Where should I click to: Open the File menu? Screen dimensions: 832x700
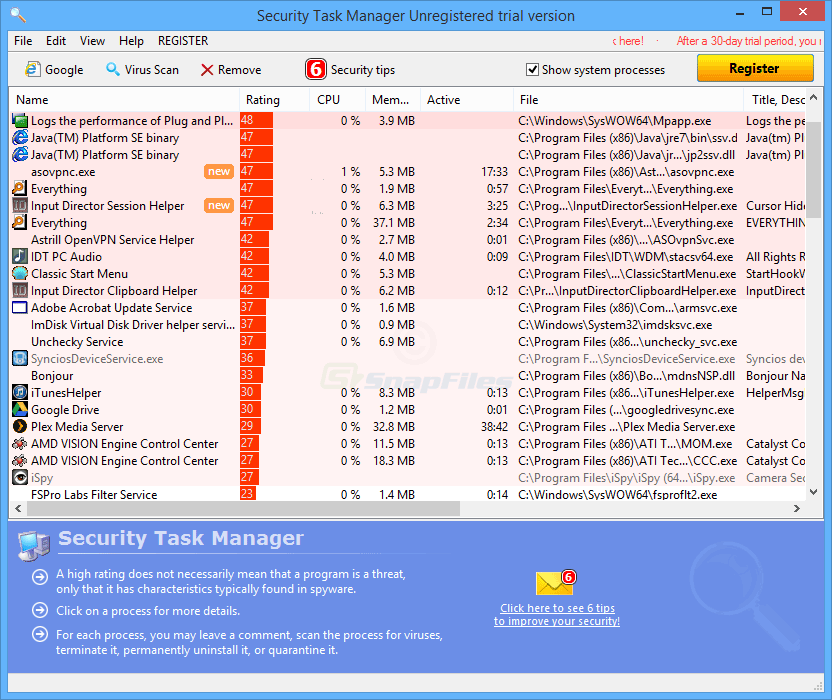point(23,41)
